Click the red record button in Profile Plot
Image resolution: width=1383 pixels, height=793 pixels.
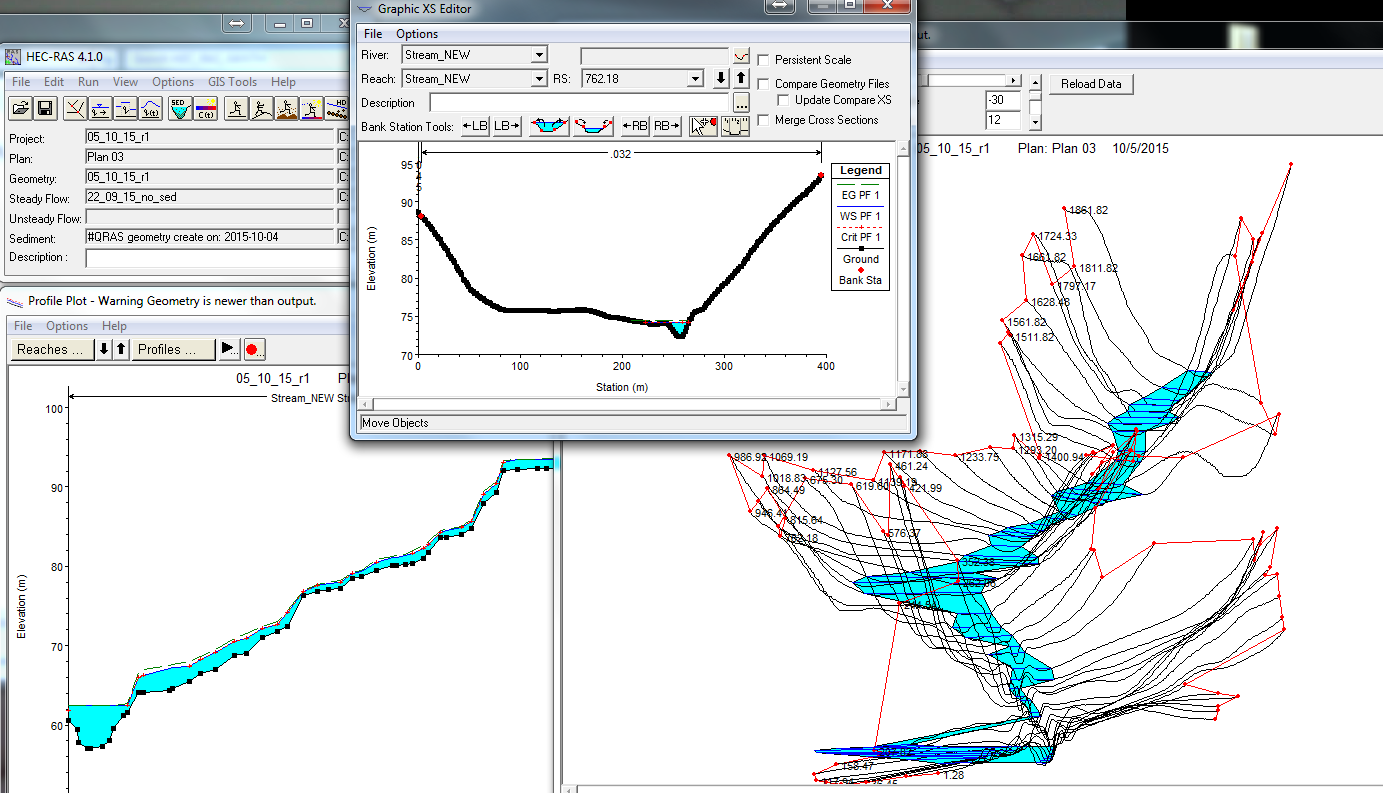[x=254, y=349]
